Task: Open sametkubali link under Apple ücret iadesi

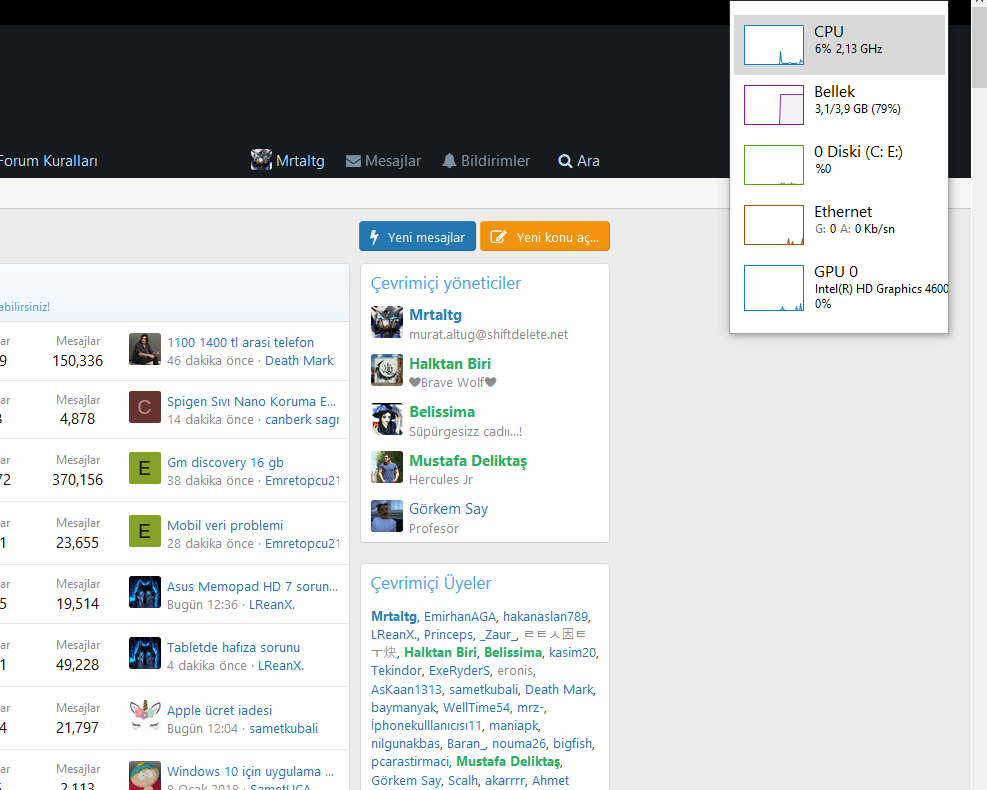Action: [283, 729]
